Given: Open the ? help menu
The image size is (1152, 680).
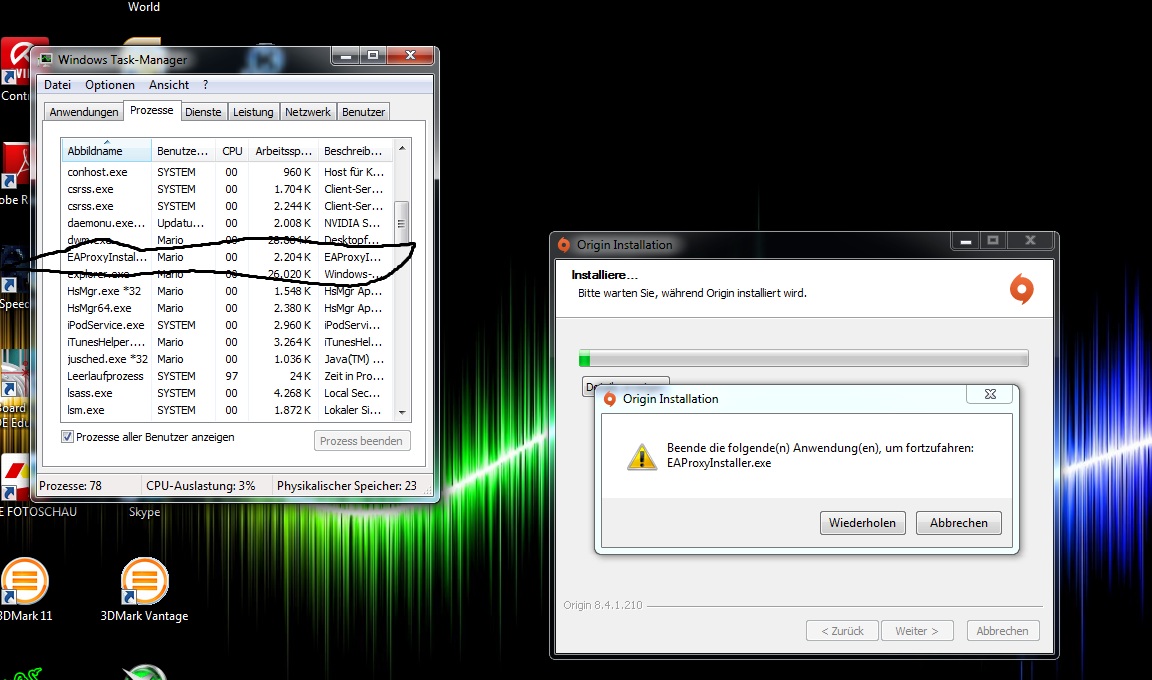Looking at the screenshot, I should 206,84.
